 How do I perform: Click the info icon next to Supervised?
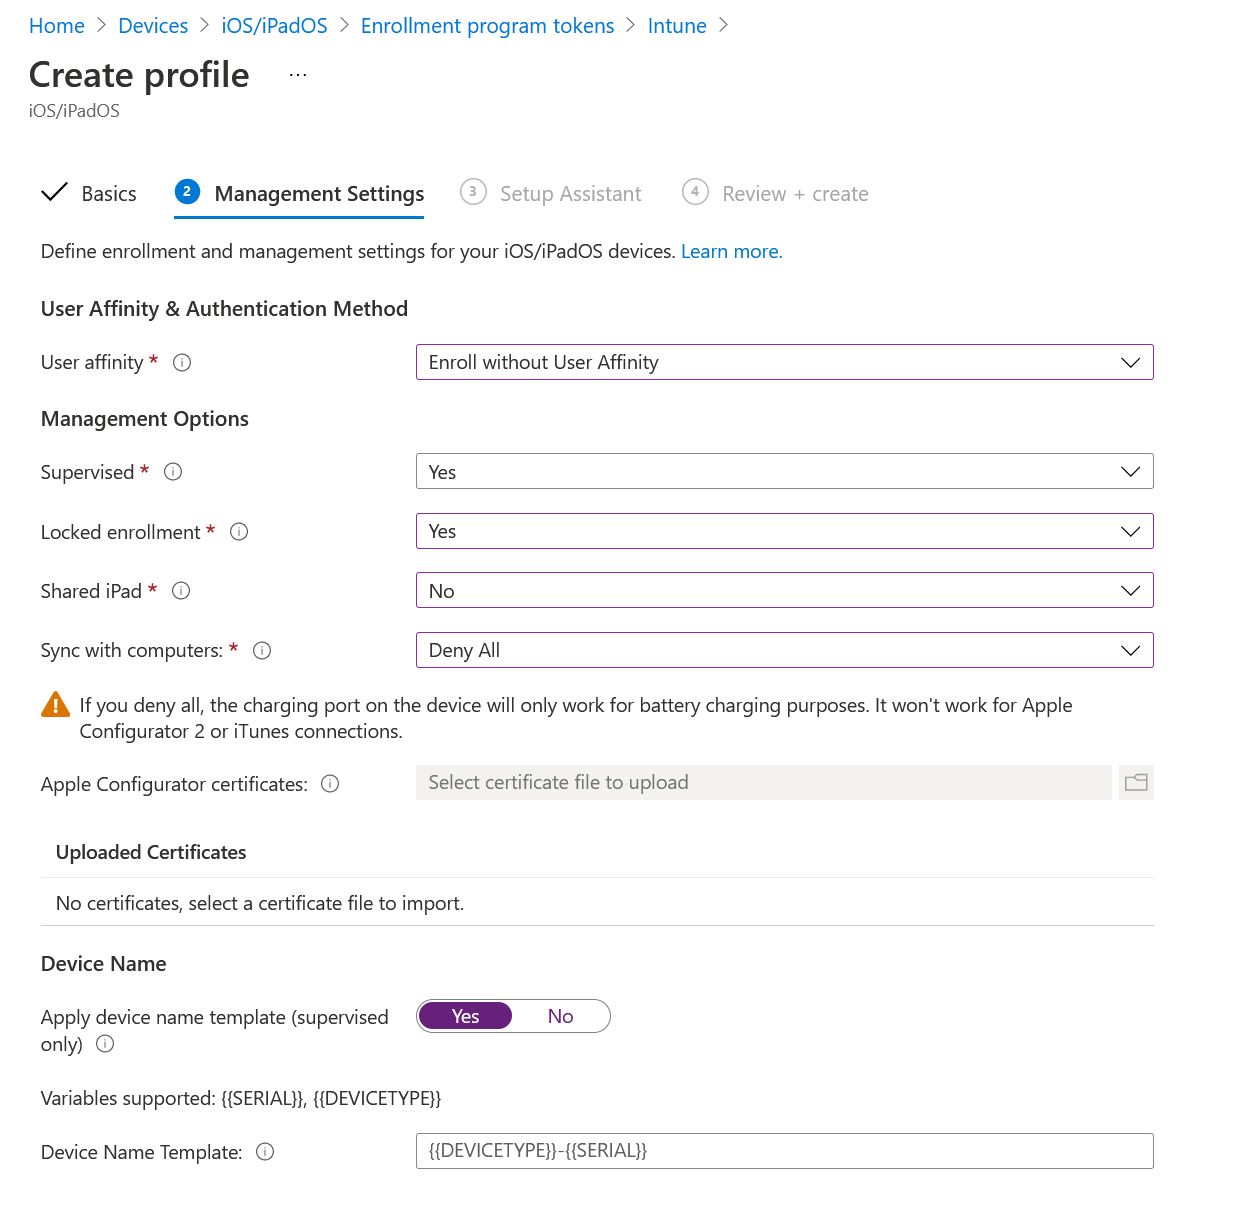coord(173,472)
